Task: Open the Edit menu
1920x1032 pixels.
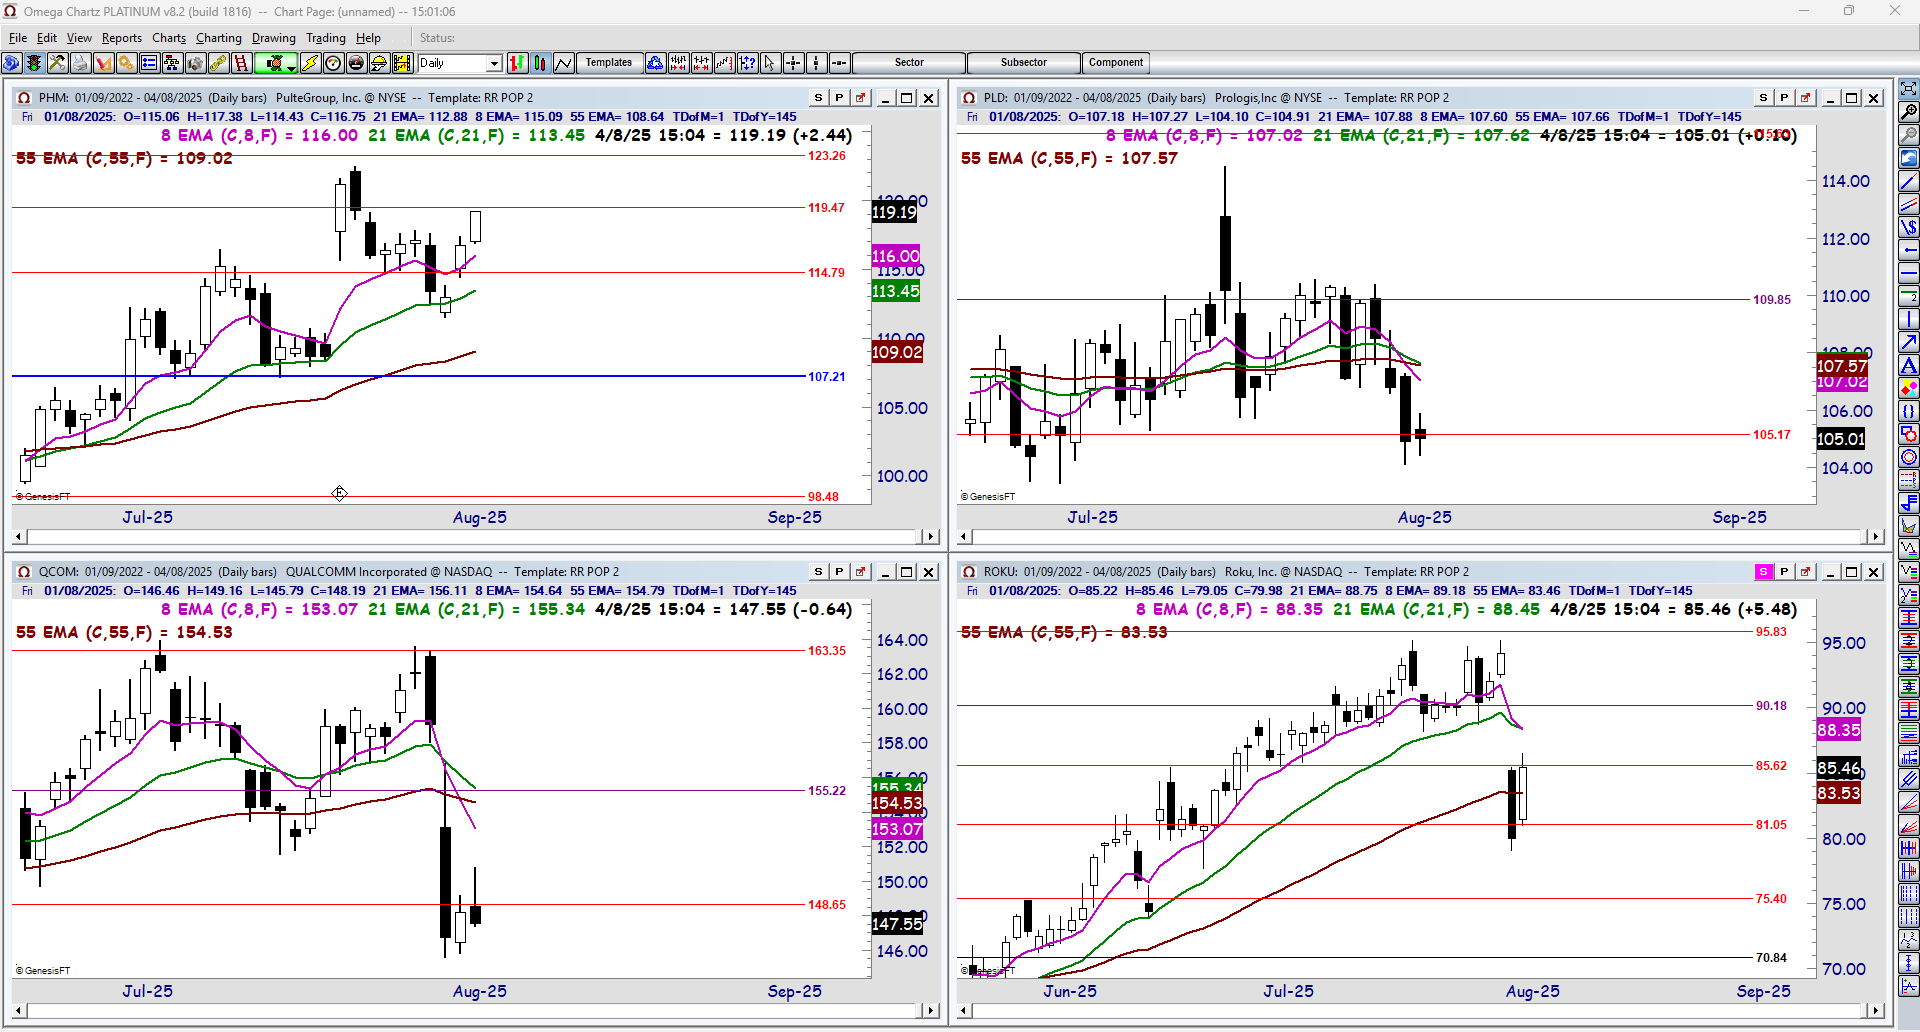Action: (47, 38)
